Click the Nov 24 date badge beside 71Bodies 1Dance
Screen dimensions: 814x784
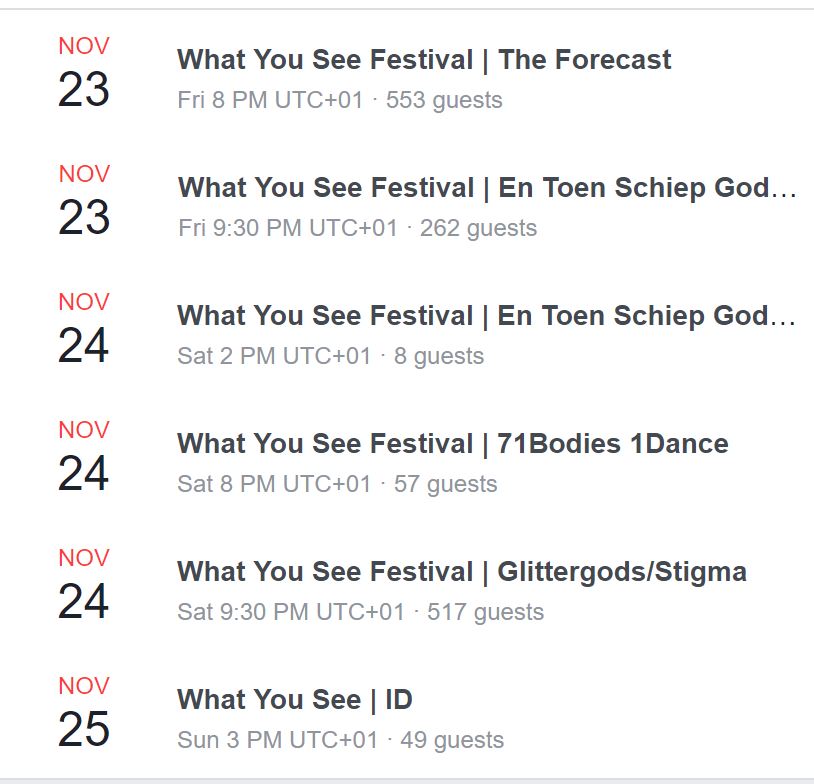84,456
